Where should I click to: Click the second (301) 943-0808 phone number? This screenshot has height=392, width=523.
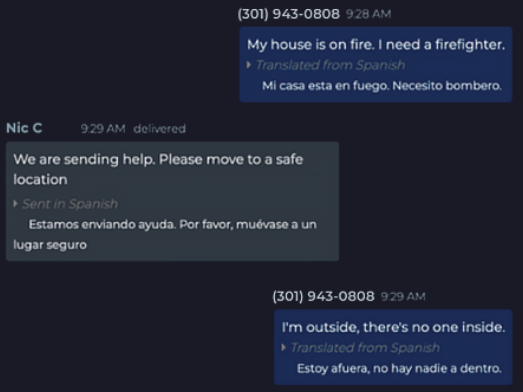(x=323, y=296)
